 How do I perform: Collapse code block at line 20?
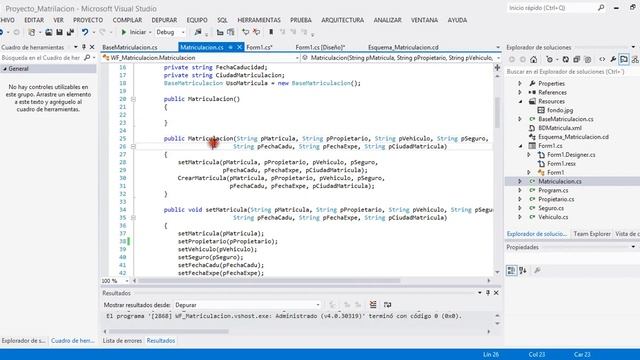(133, 99)
